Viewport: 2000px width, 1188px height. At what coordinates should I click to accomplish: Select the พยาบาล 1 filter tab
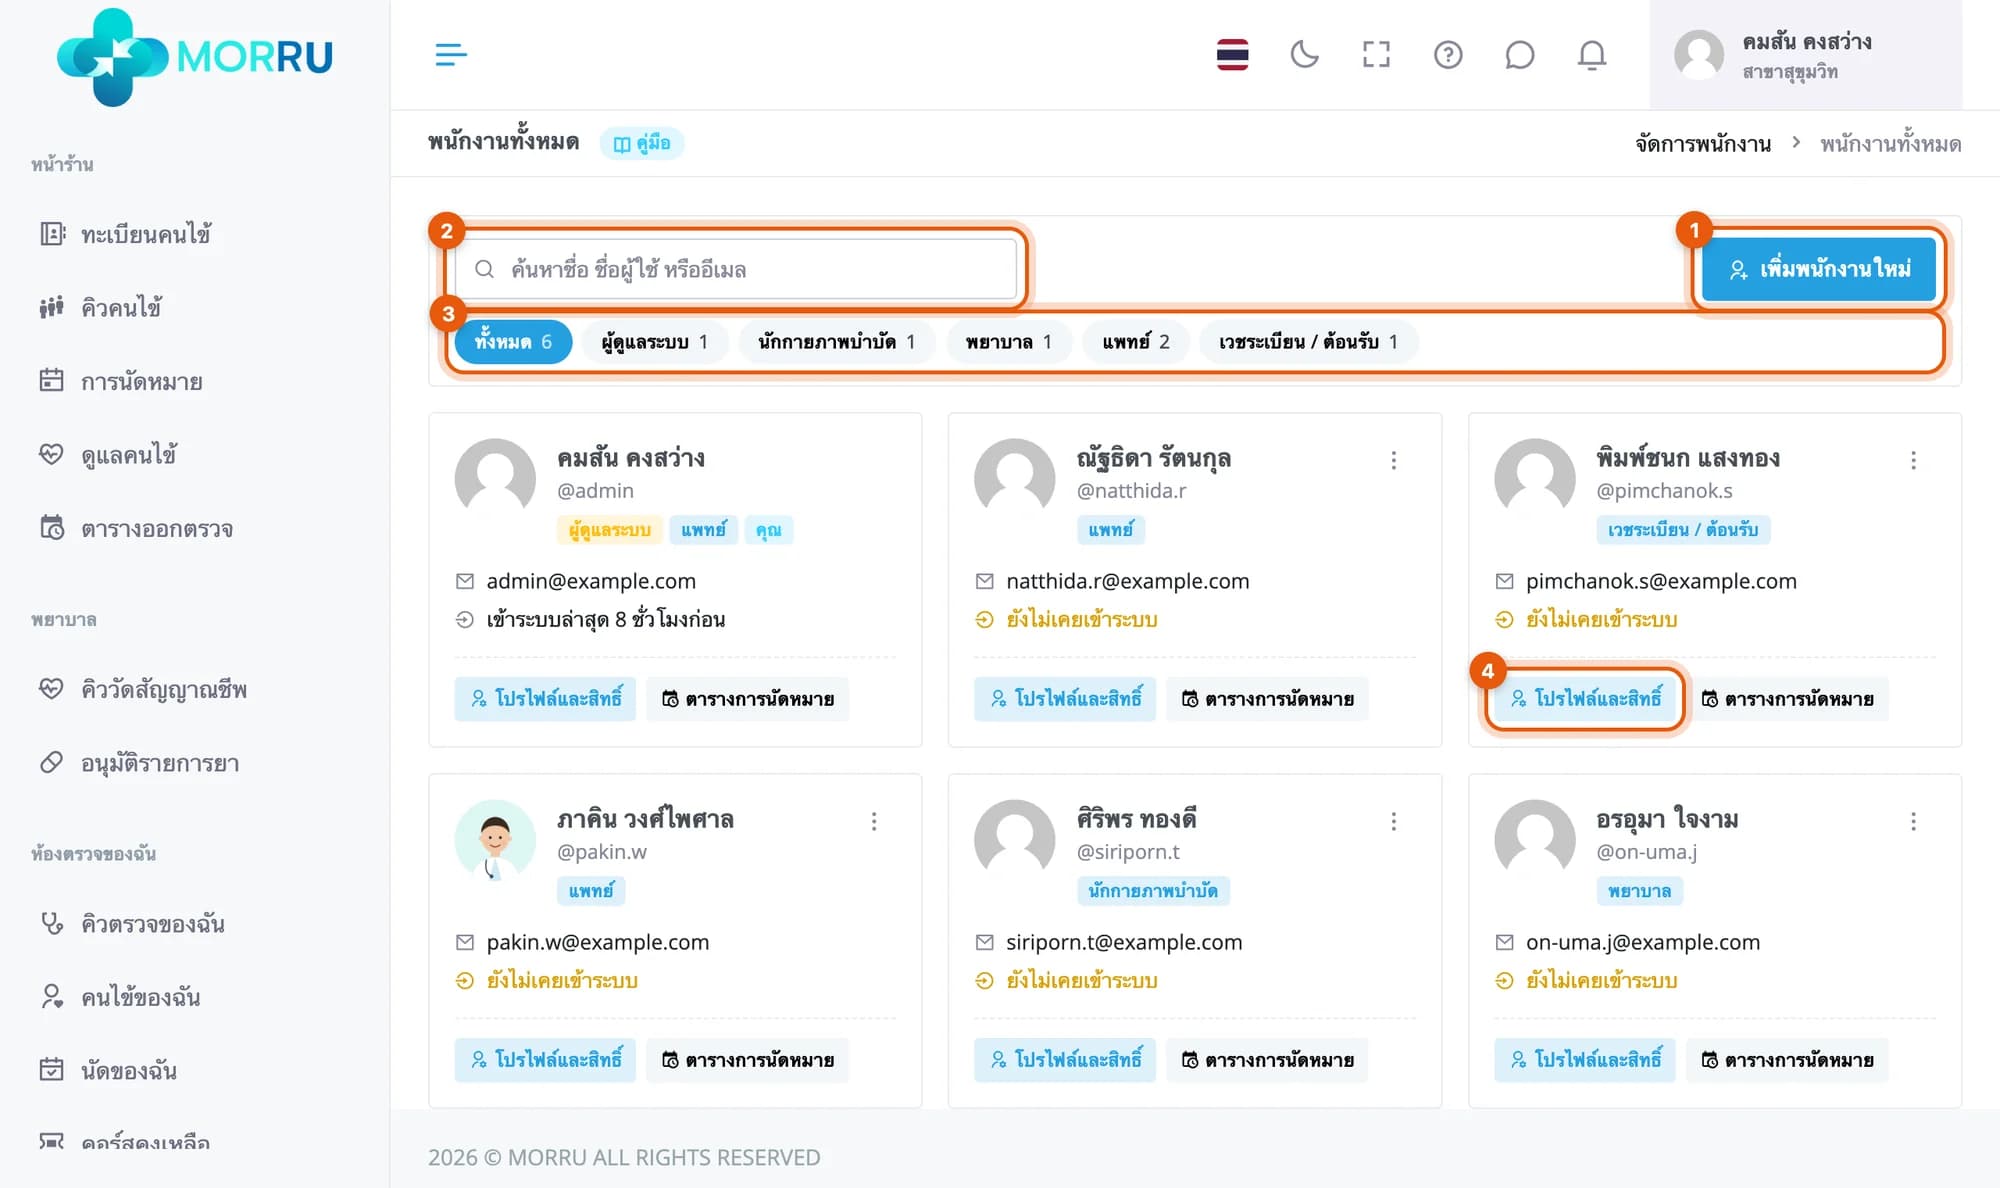click(x=1008, y=342)
